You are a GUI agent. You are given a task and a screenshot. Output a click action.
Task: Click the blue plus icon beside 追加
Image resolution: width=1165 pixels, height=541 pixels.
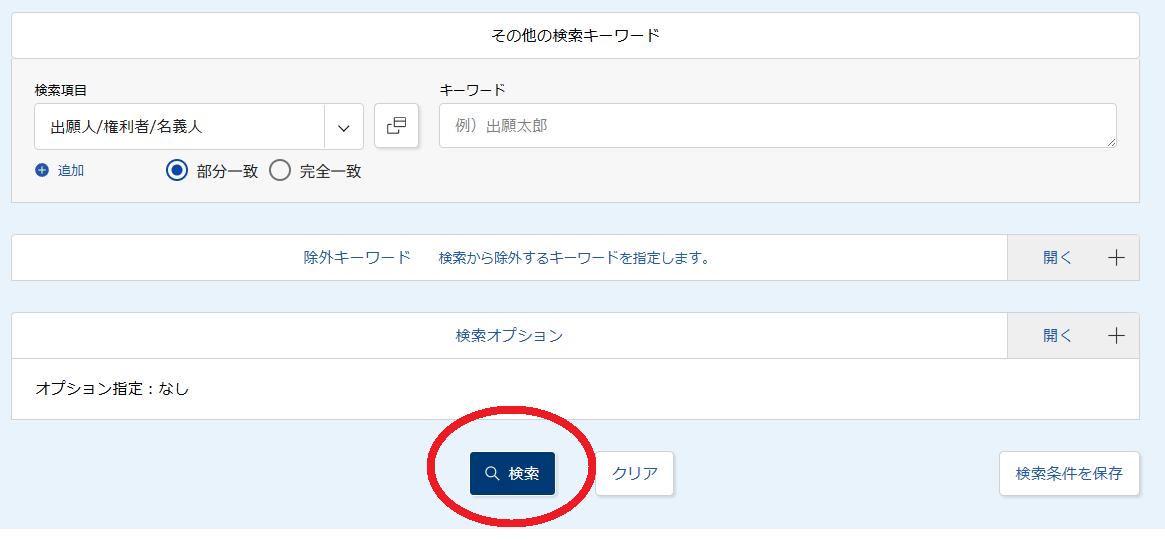(42, 171)
